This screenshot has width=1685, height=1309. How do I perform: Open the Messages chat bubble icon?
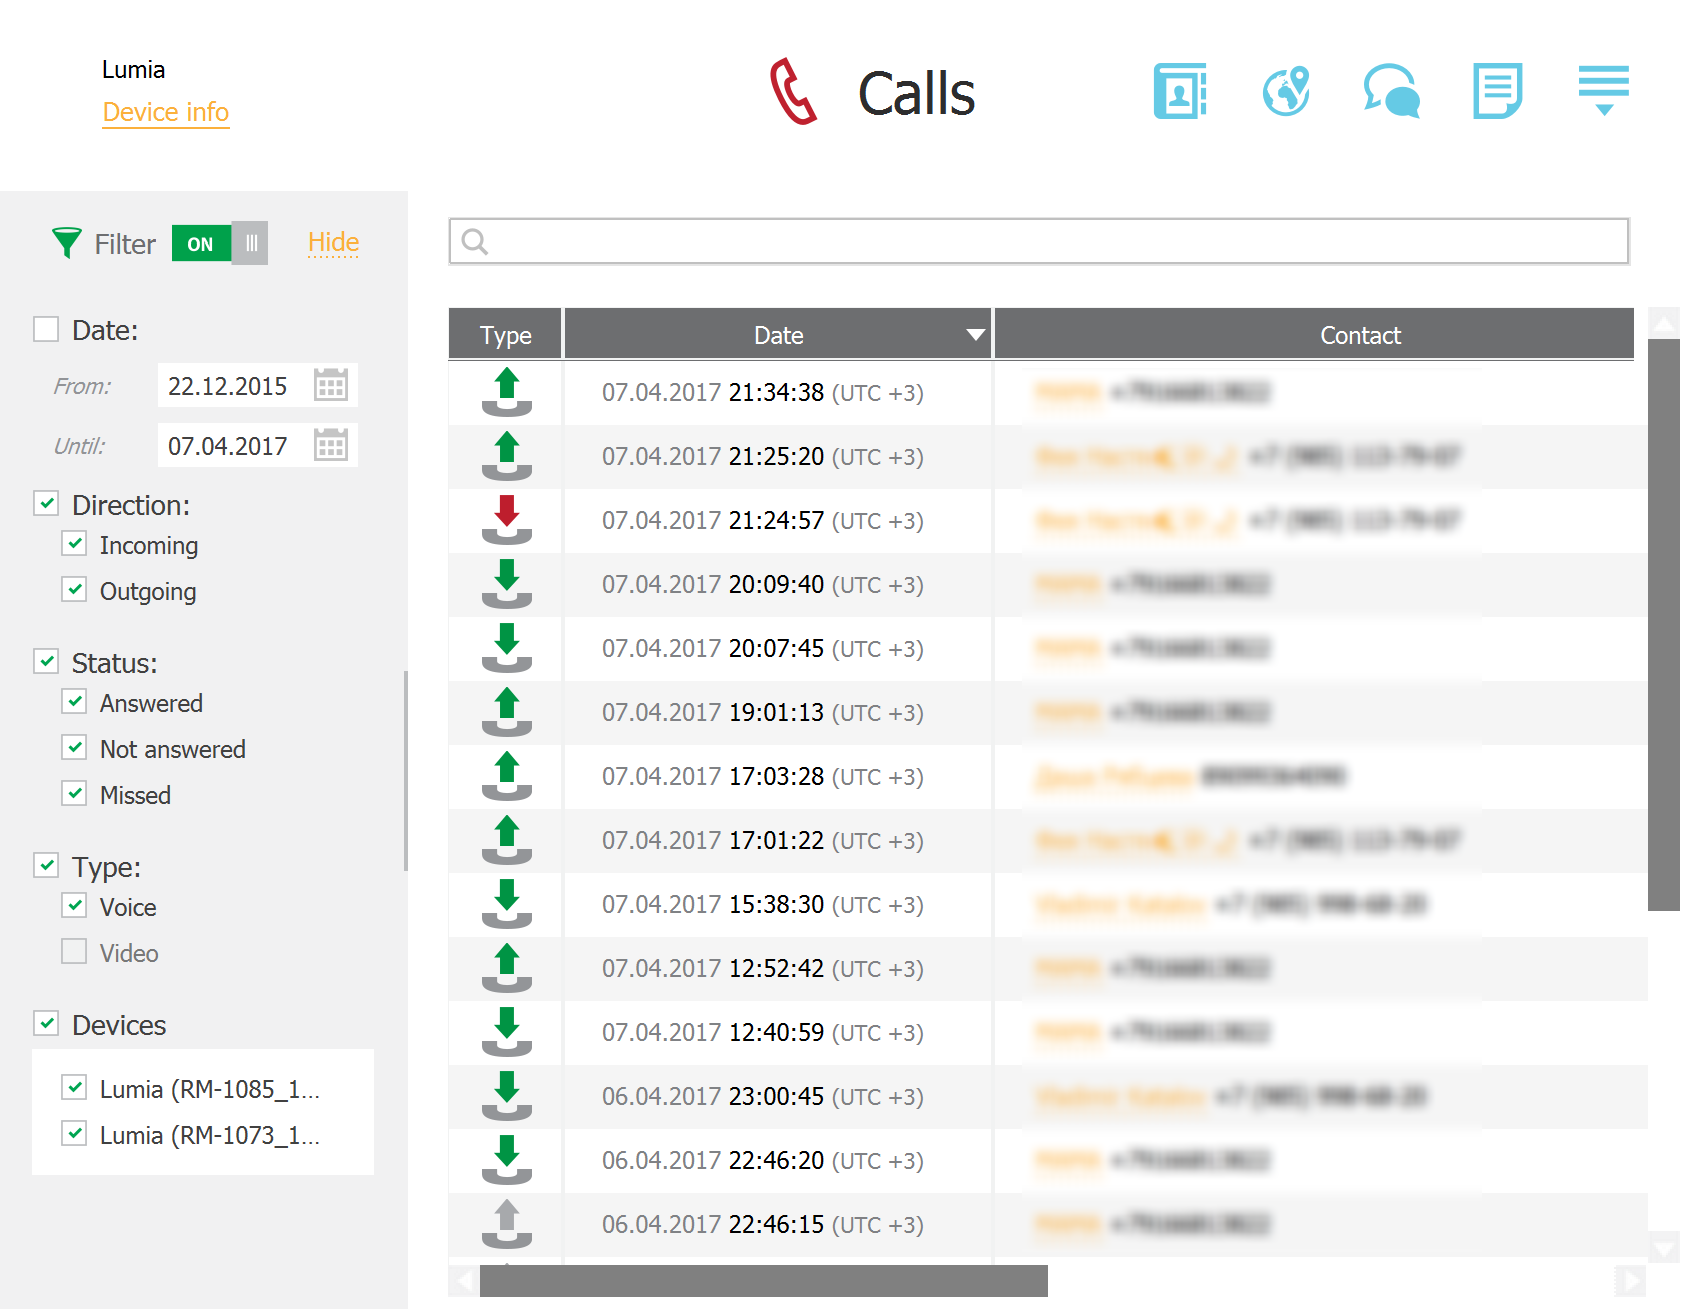[x=1393, y=91]
